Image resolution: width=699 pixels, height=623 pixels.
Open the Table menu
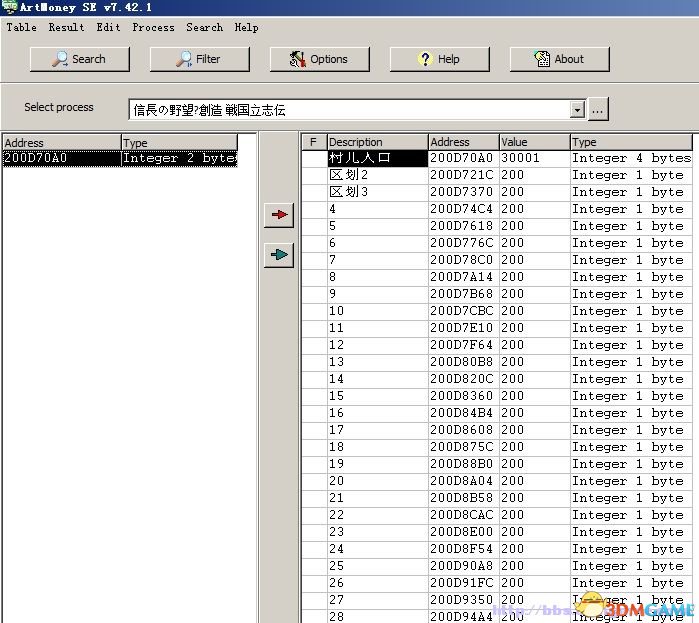coord(21,27)
